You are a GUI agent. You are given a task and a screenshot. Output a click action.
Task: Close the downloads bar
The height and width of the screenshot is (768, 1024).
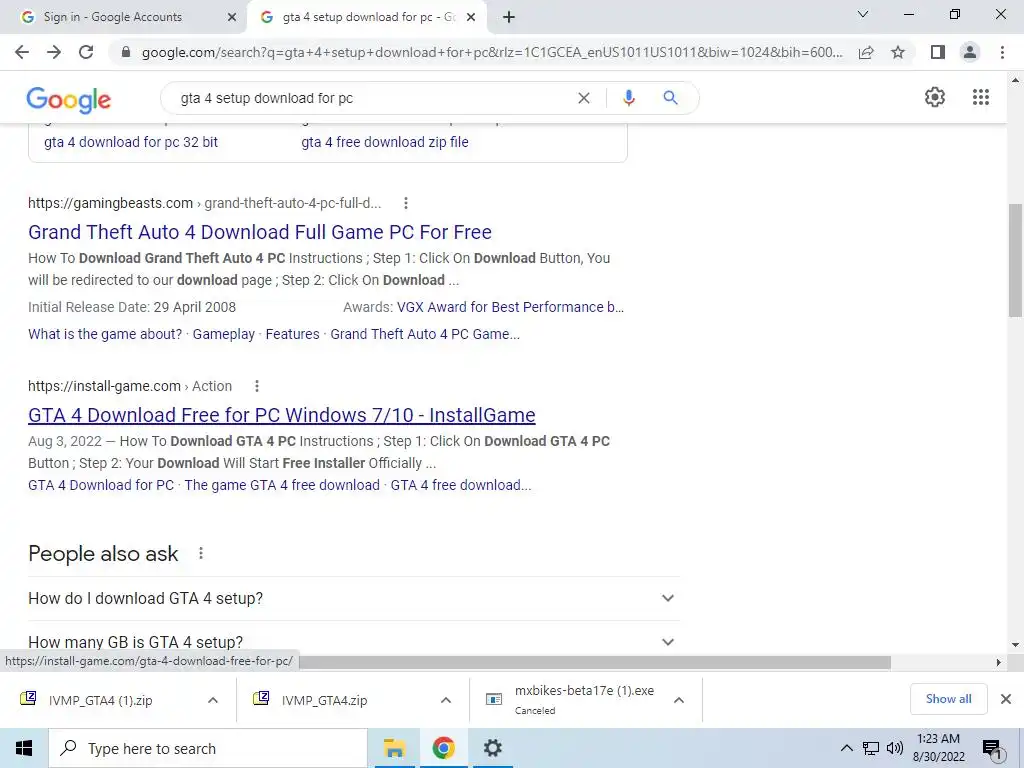click(x=1006, y=699)
